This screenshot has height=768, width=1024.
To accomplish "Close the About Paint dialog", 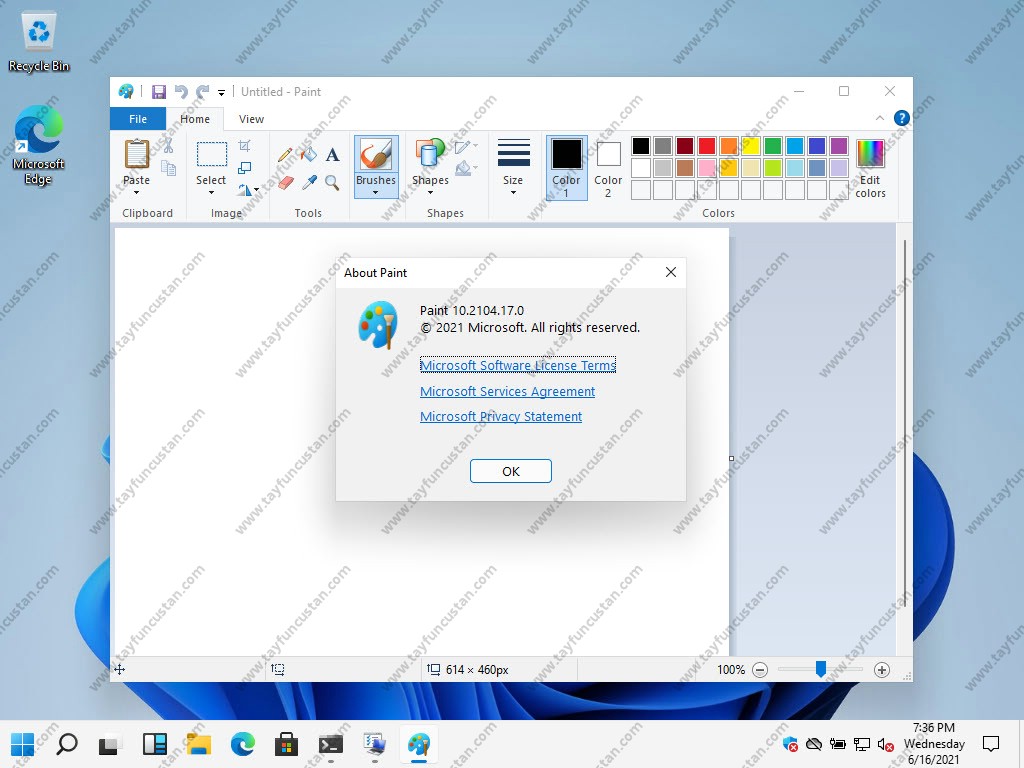I will pos(671,272).
